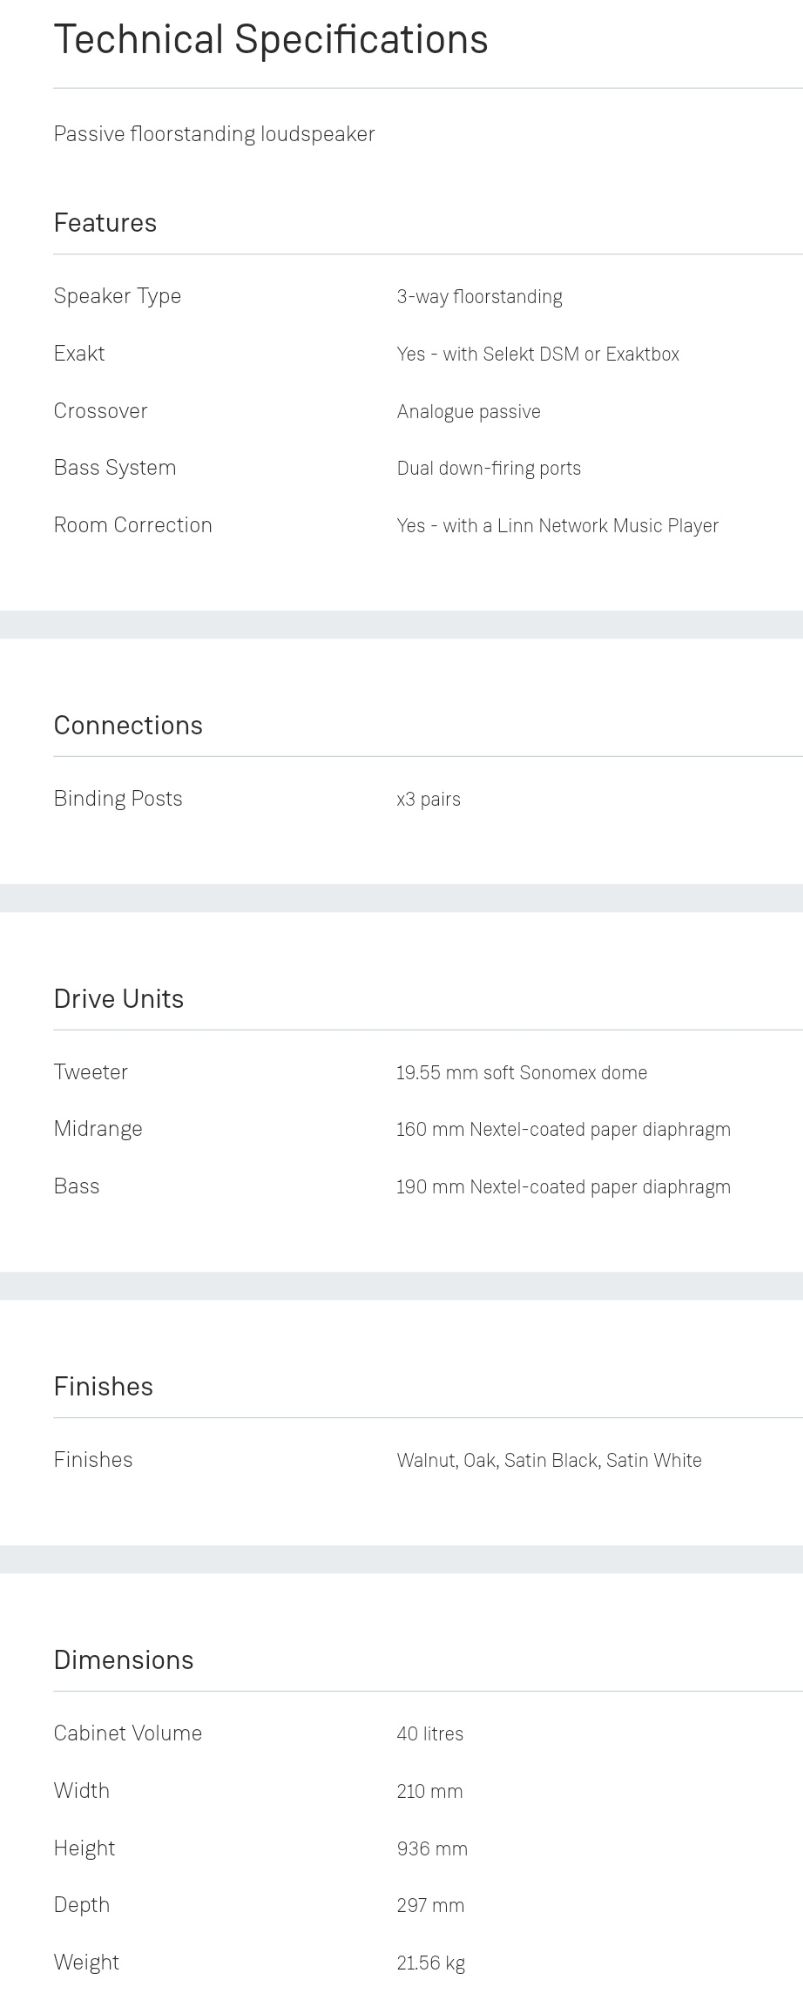
Task: Click the Exakt value mentioning Selekt DSM
Action: coord(537,354)
